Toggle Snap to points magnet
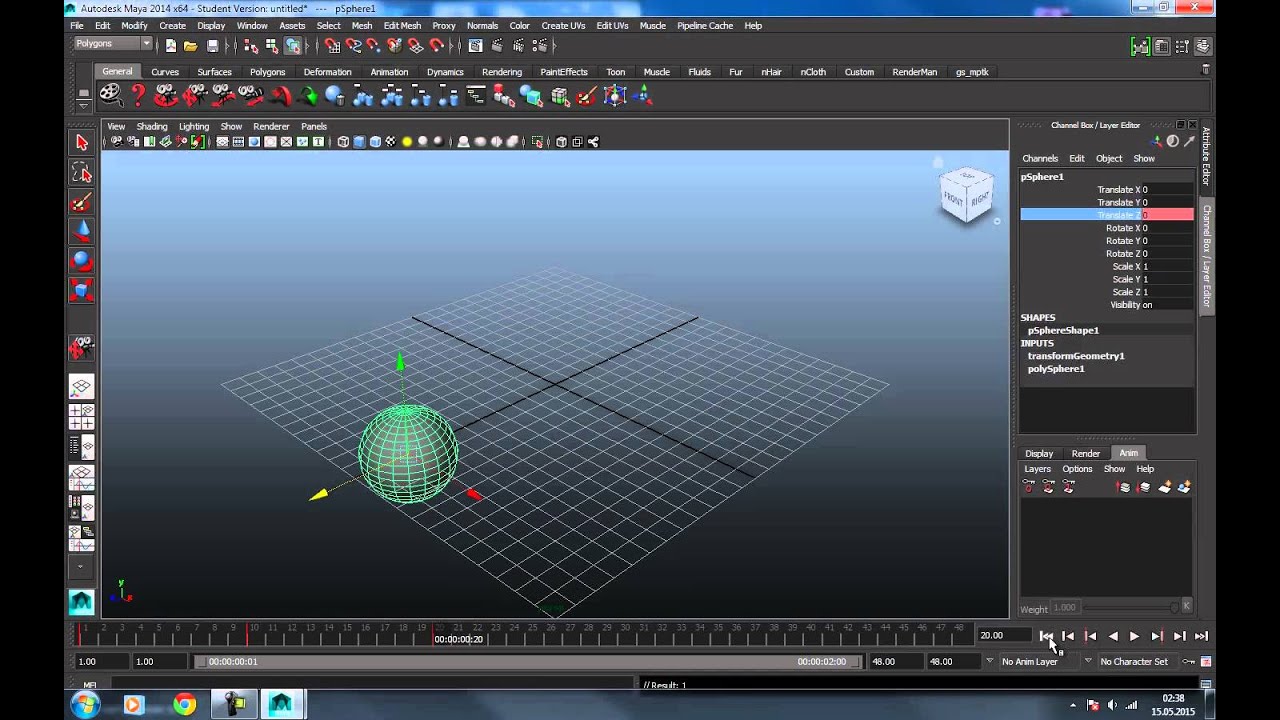Image resolution: width=1280 pixels, height=720 pixels. tap(373, 45)
